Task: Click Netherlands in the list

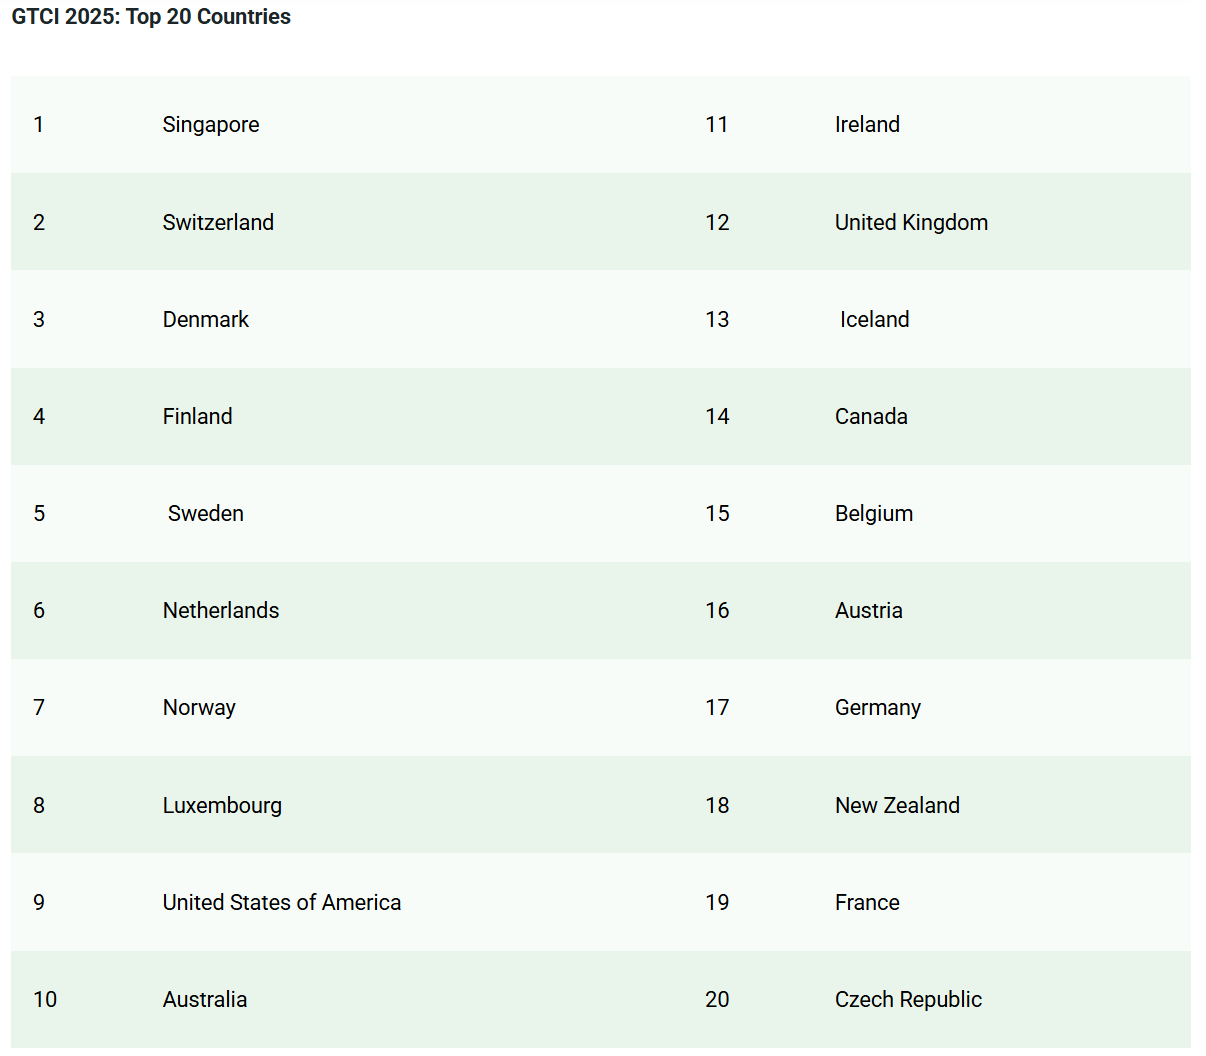Action: [221, 610]
